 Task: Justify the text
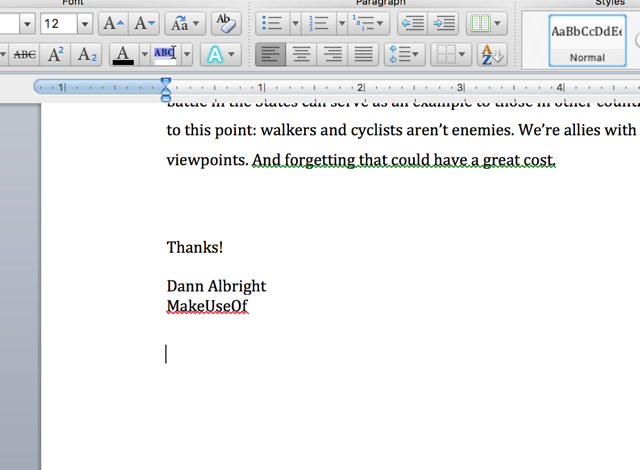[x=363, y=54]
